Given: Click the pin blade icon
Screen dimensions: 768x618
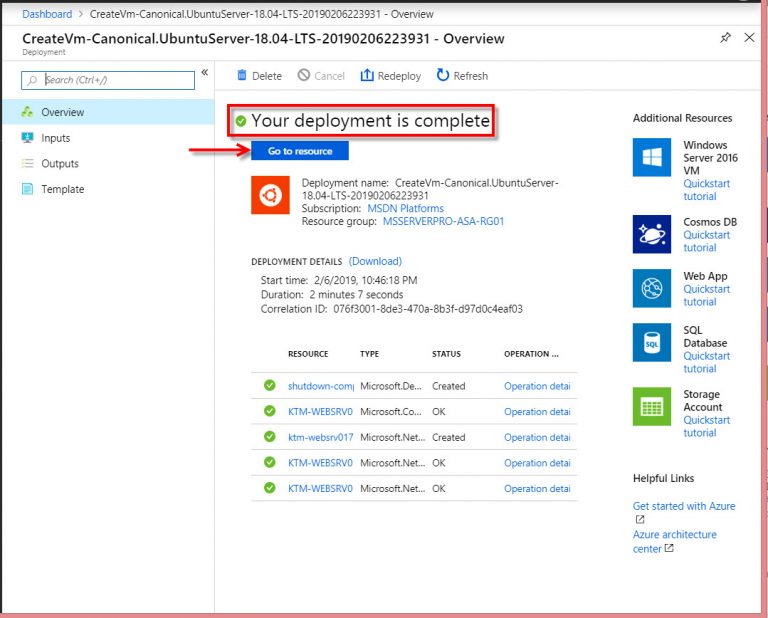Looking at the screenshot, I should click(x=725, y=38).
